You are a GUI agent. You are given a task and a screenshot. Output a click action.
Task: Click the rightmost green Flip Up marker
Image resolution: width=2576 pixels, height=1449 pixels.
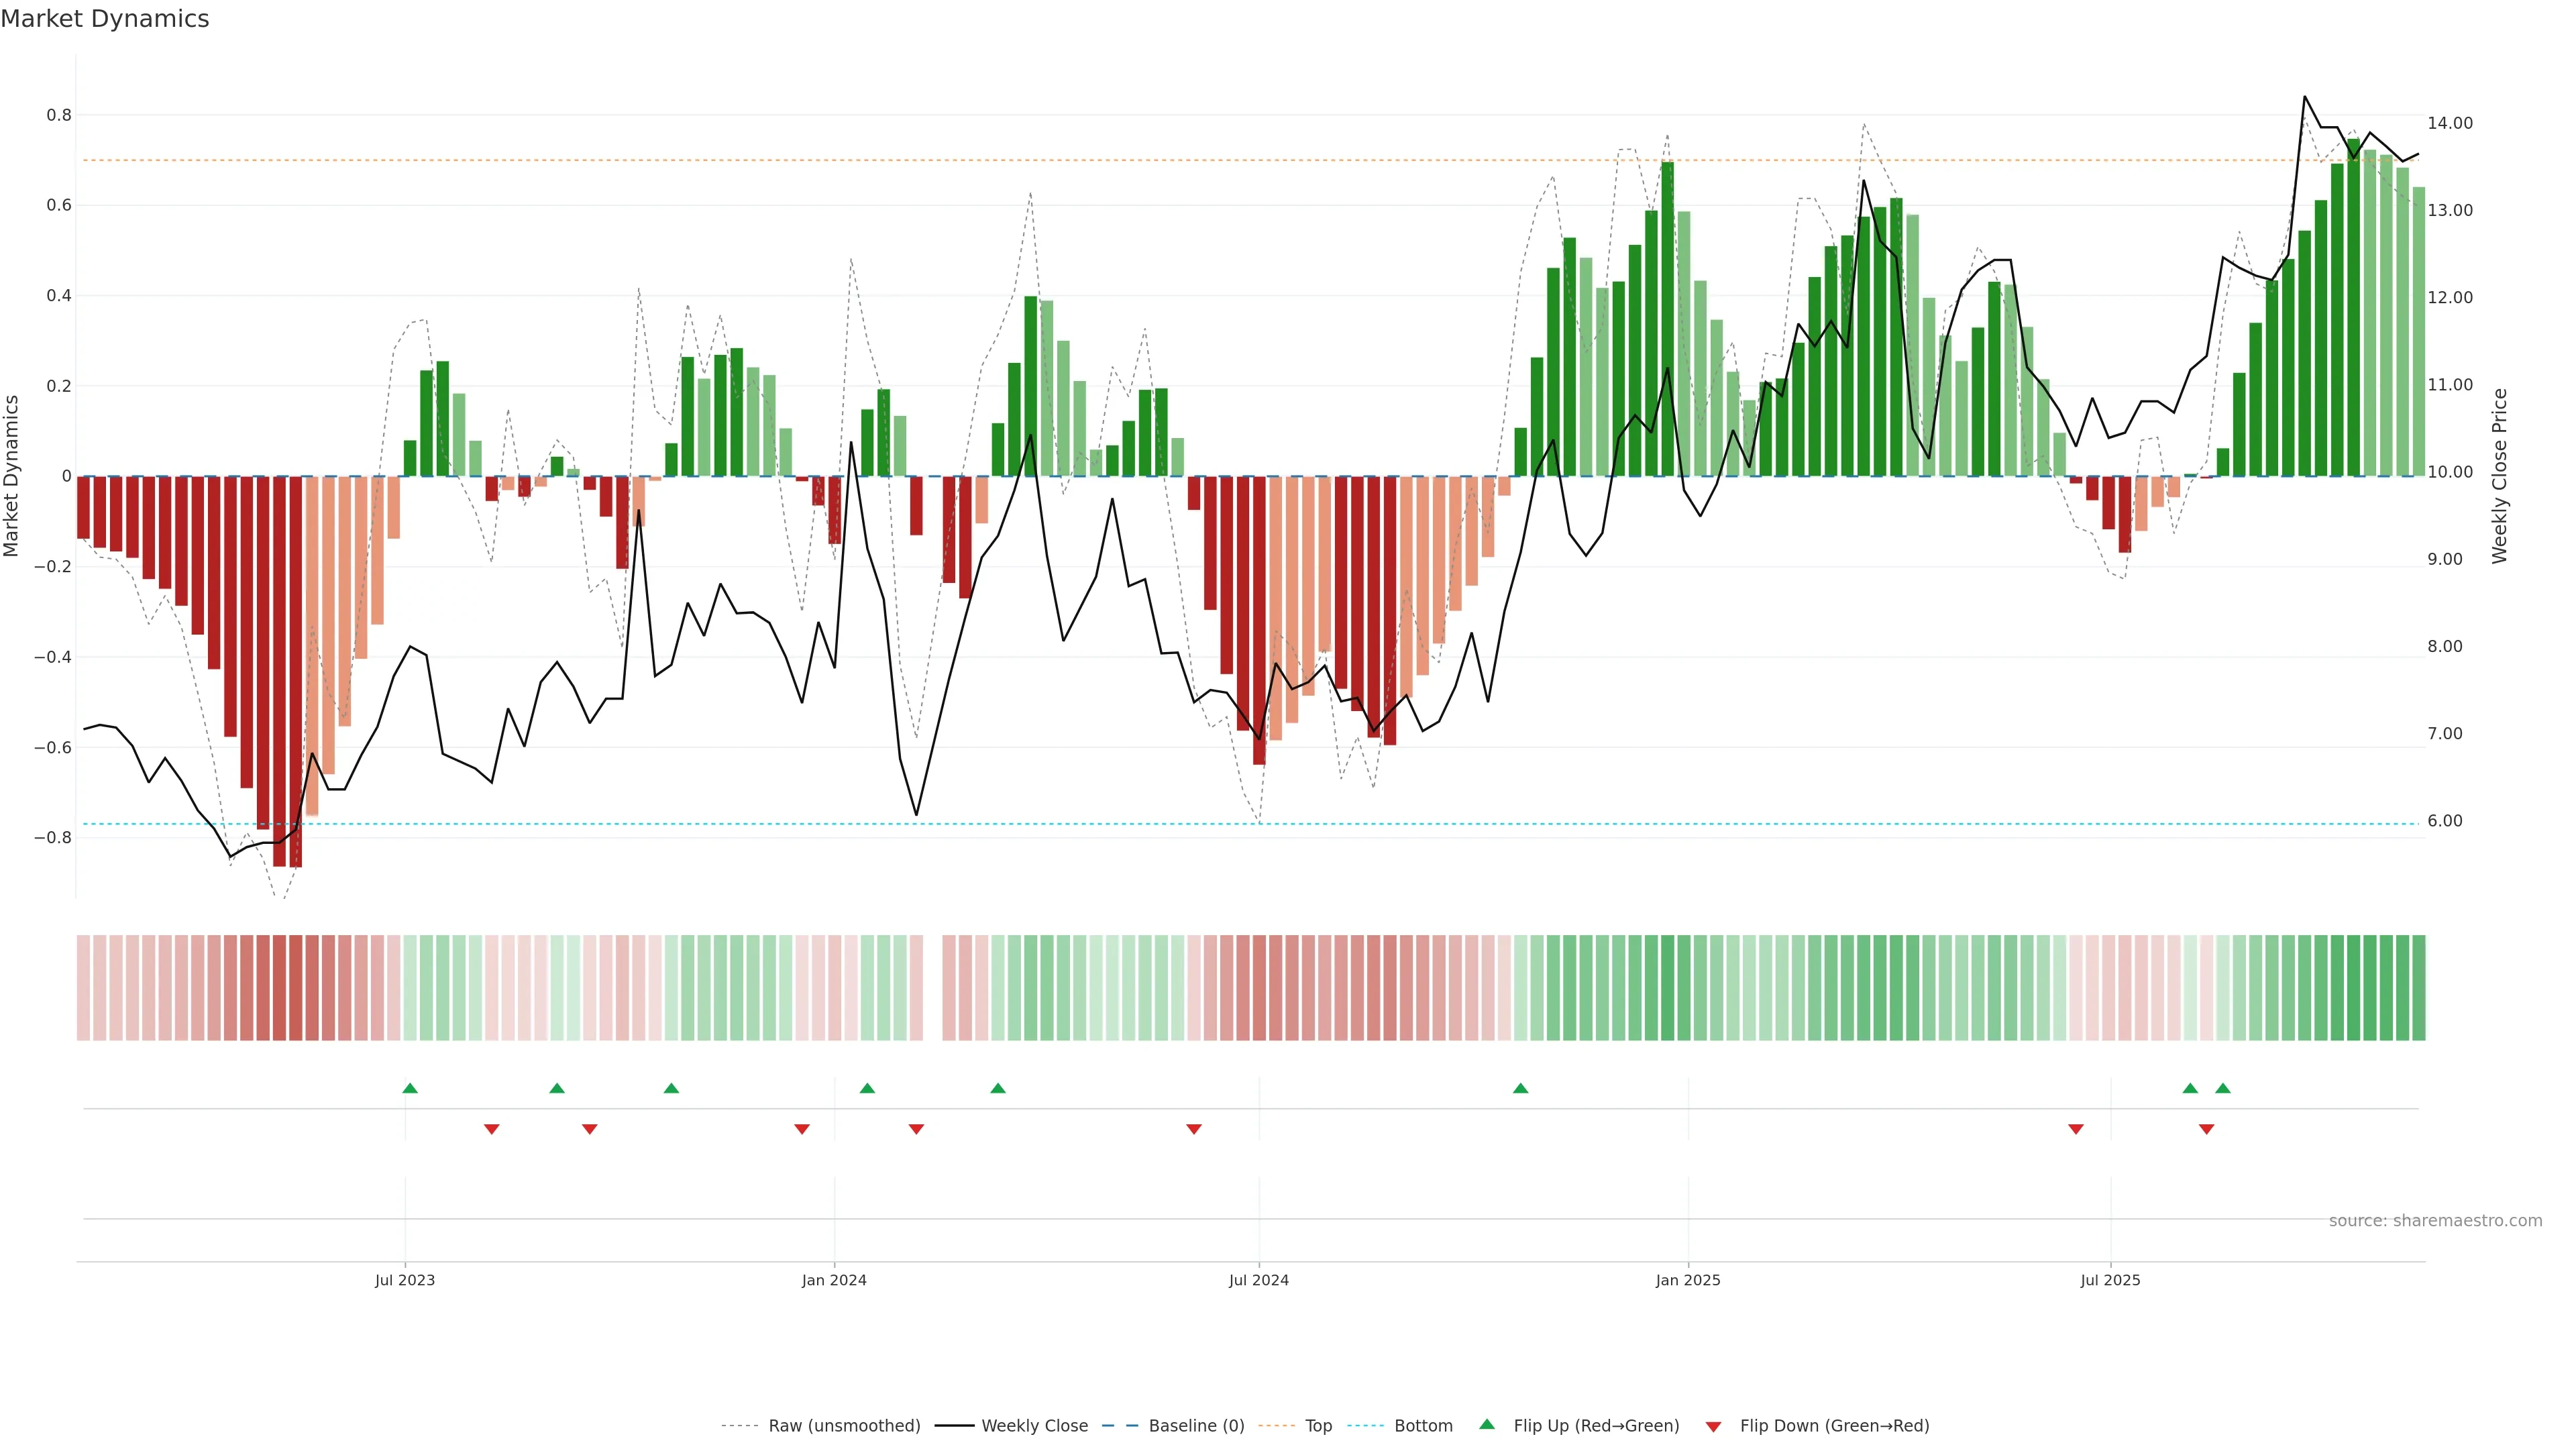point(2223,1088)
